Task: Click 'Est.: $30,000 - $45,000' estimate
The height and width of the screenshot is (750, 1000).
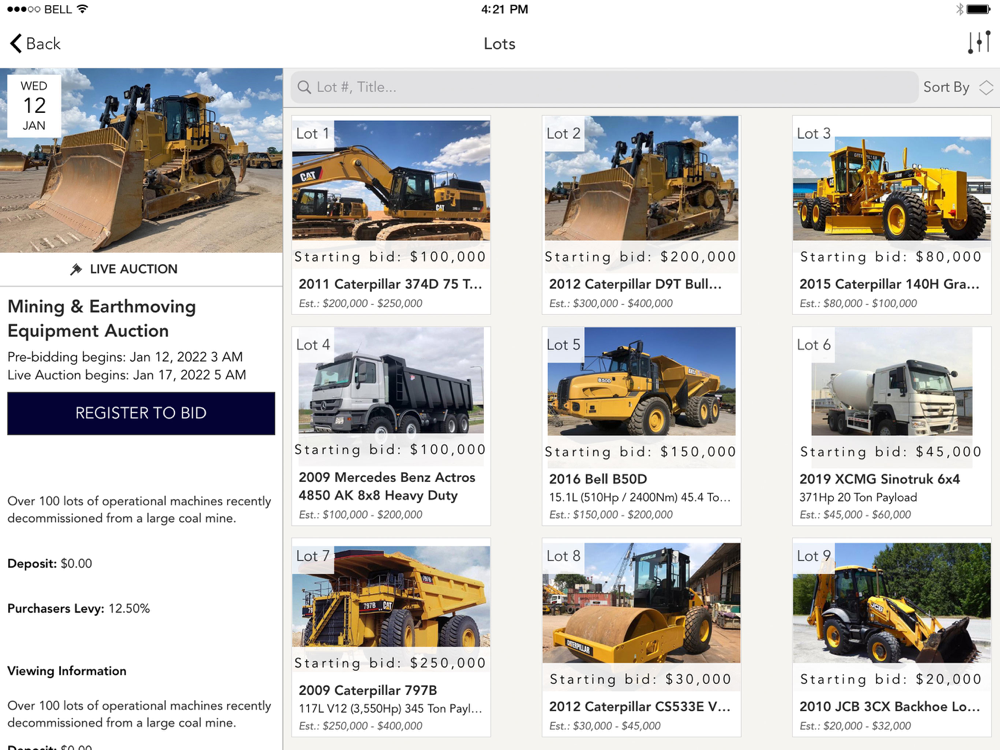Action: [605, 726]
